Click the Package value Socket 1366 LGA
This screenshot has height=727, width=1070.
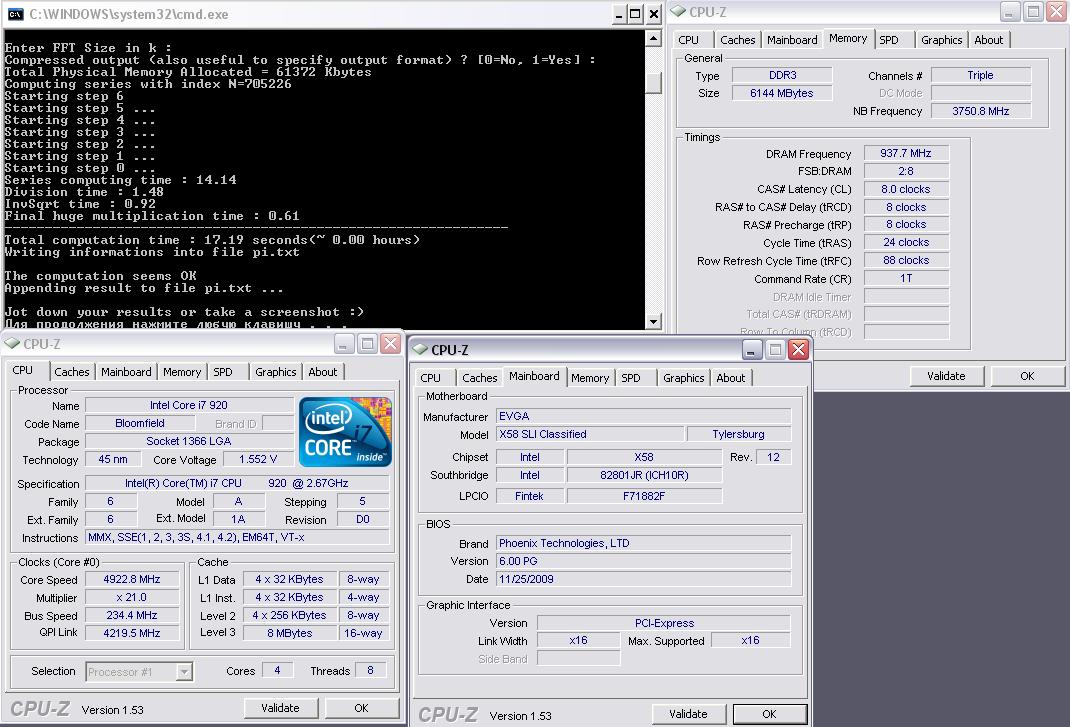point(188,442)
